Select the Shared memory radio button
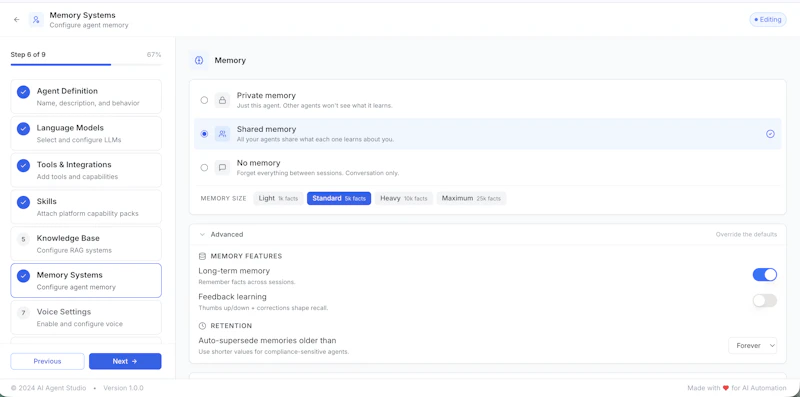This screenshot has width=800, height=397. (x=204, y=134)
